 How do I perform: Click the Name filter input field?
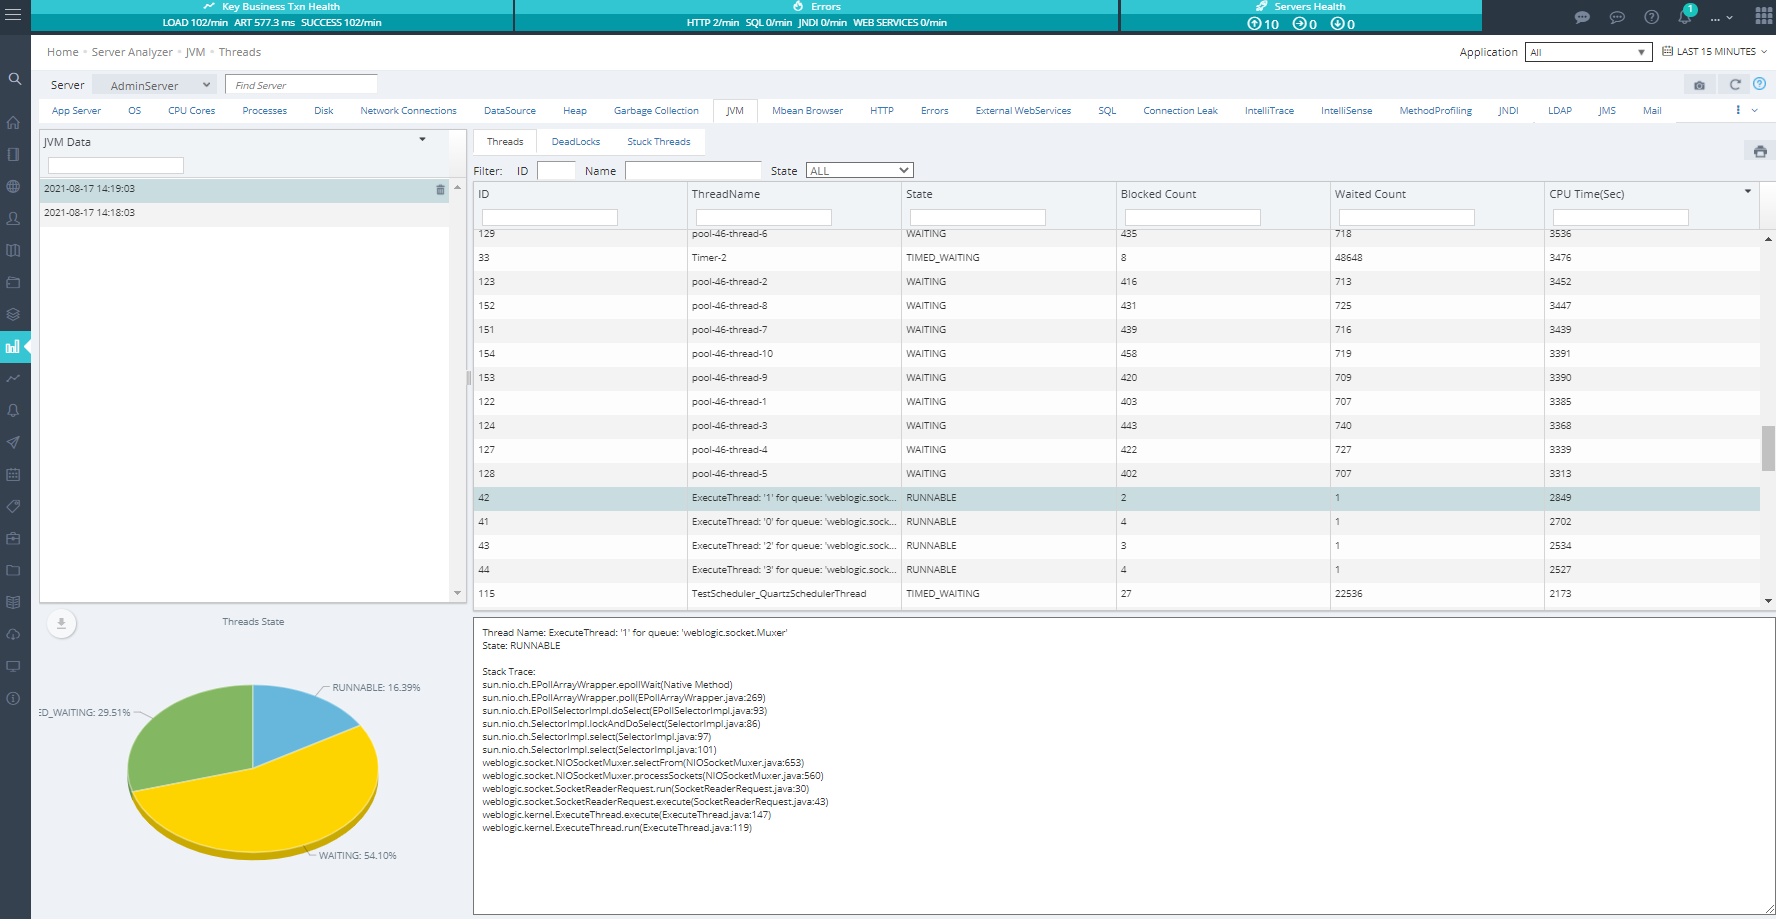tap(693, 171)
